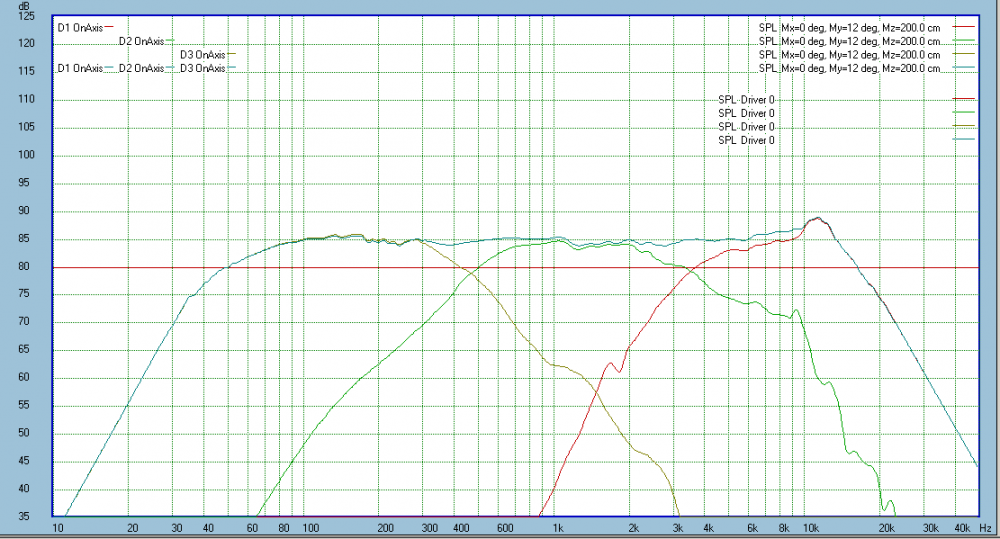
Task: Select the cyan-line 'D2 OnAxis' legend entry
Action: [142, 68]
